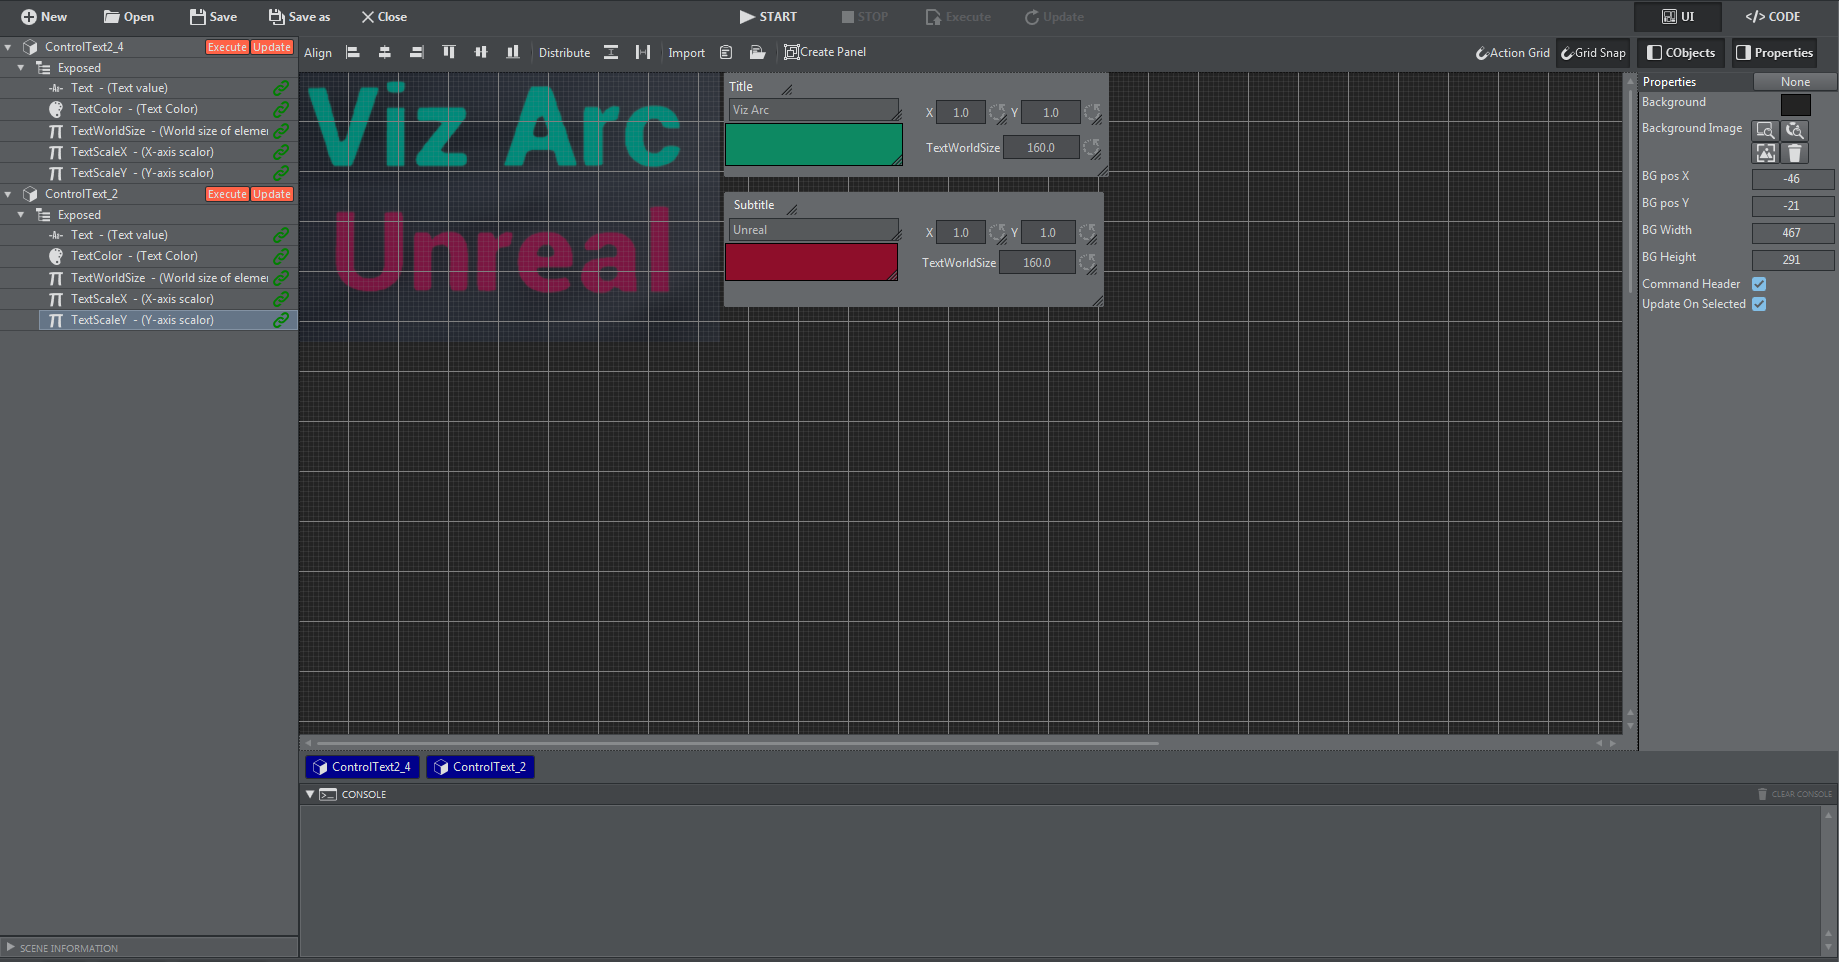Viewport: 1839px width, 962px height.
Task: Click link icon of ControlText2_4 Text row
Action: click(x=281, y=88)
